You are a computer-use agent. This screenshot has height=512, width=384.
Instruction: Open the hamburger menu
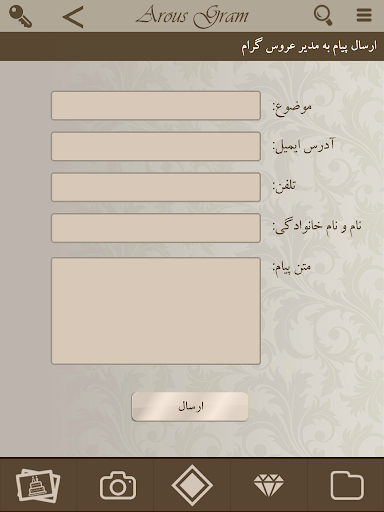coord(364,15)
